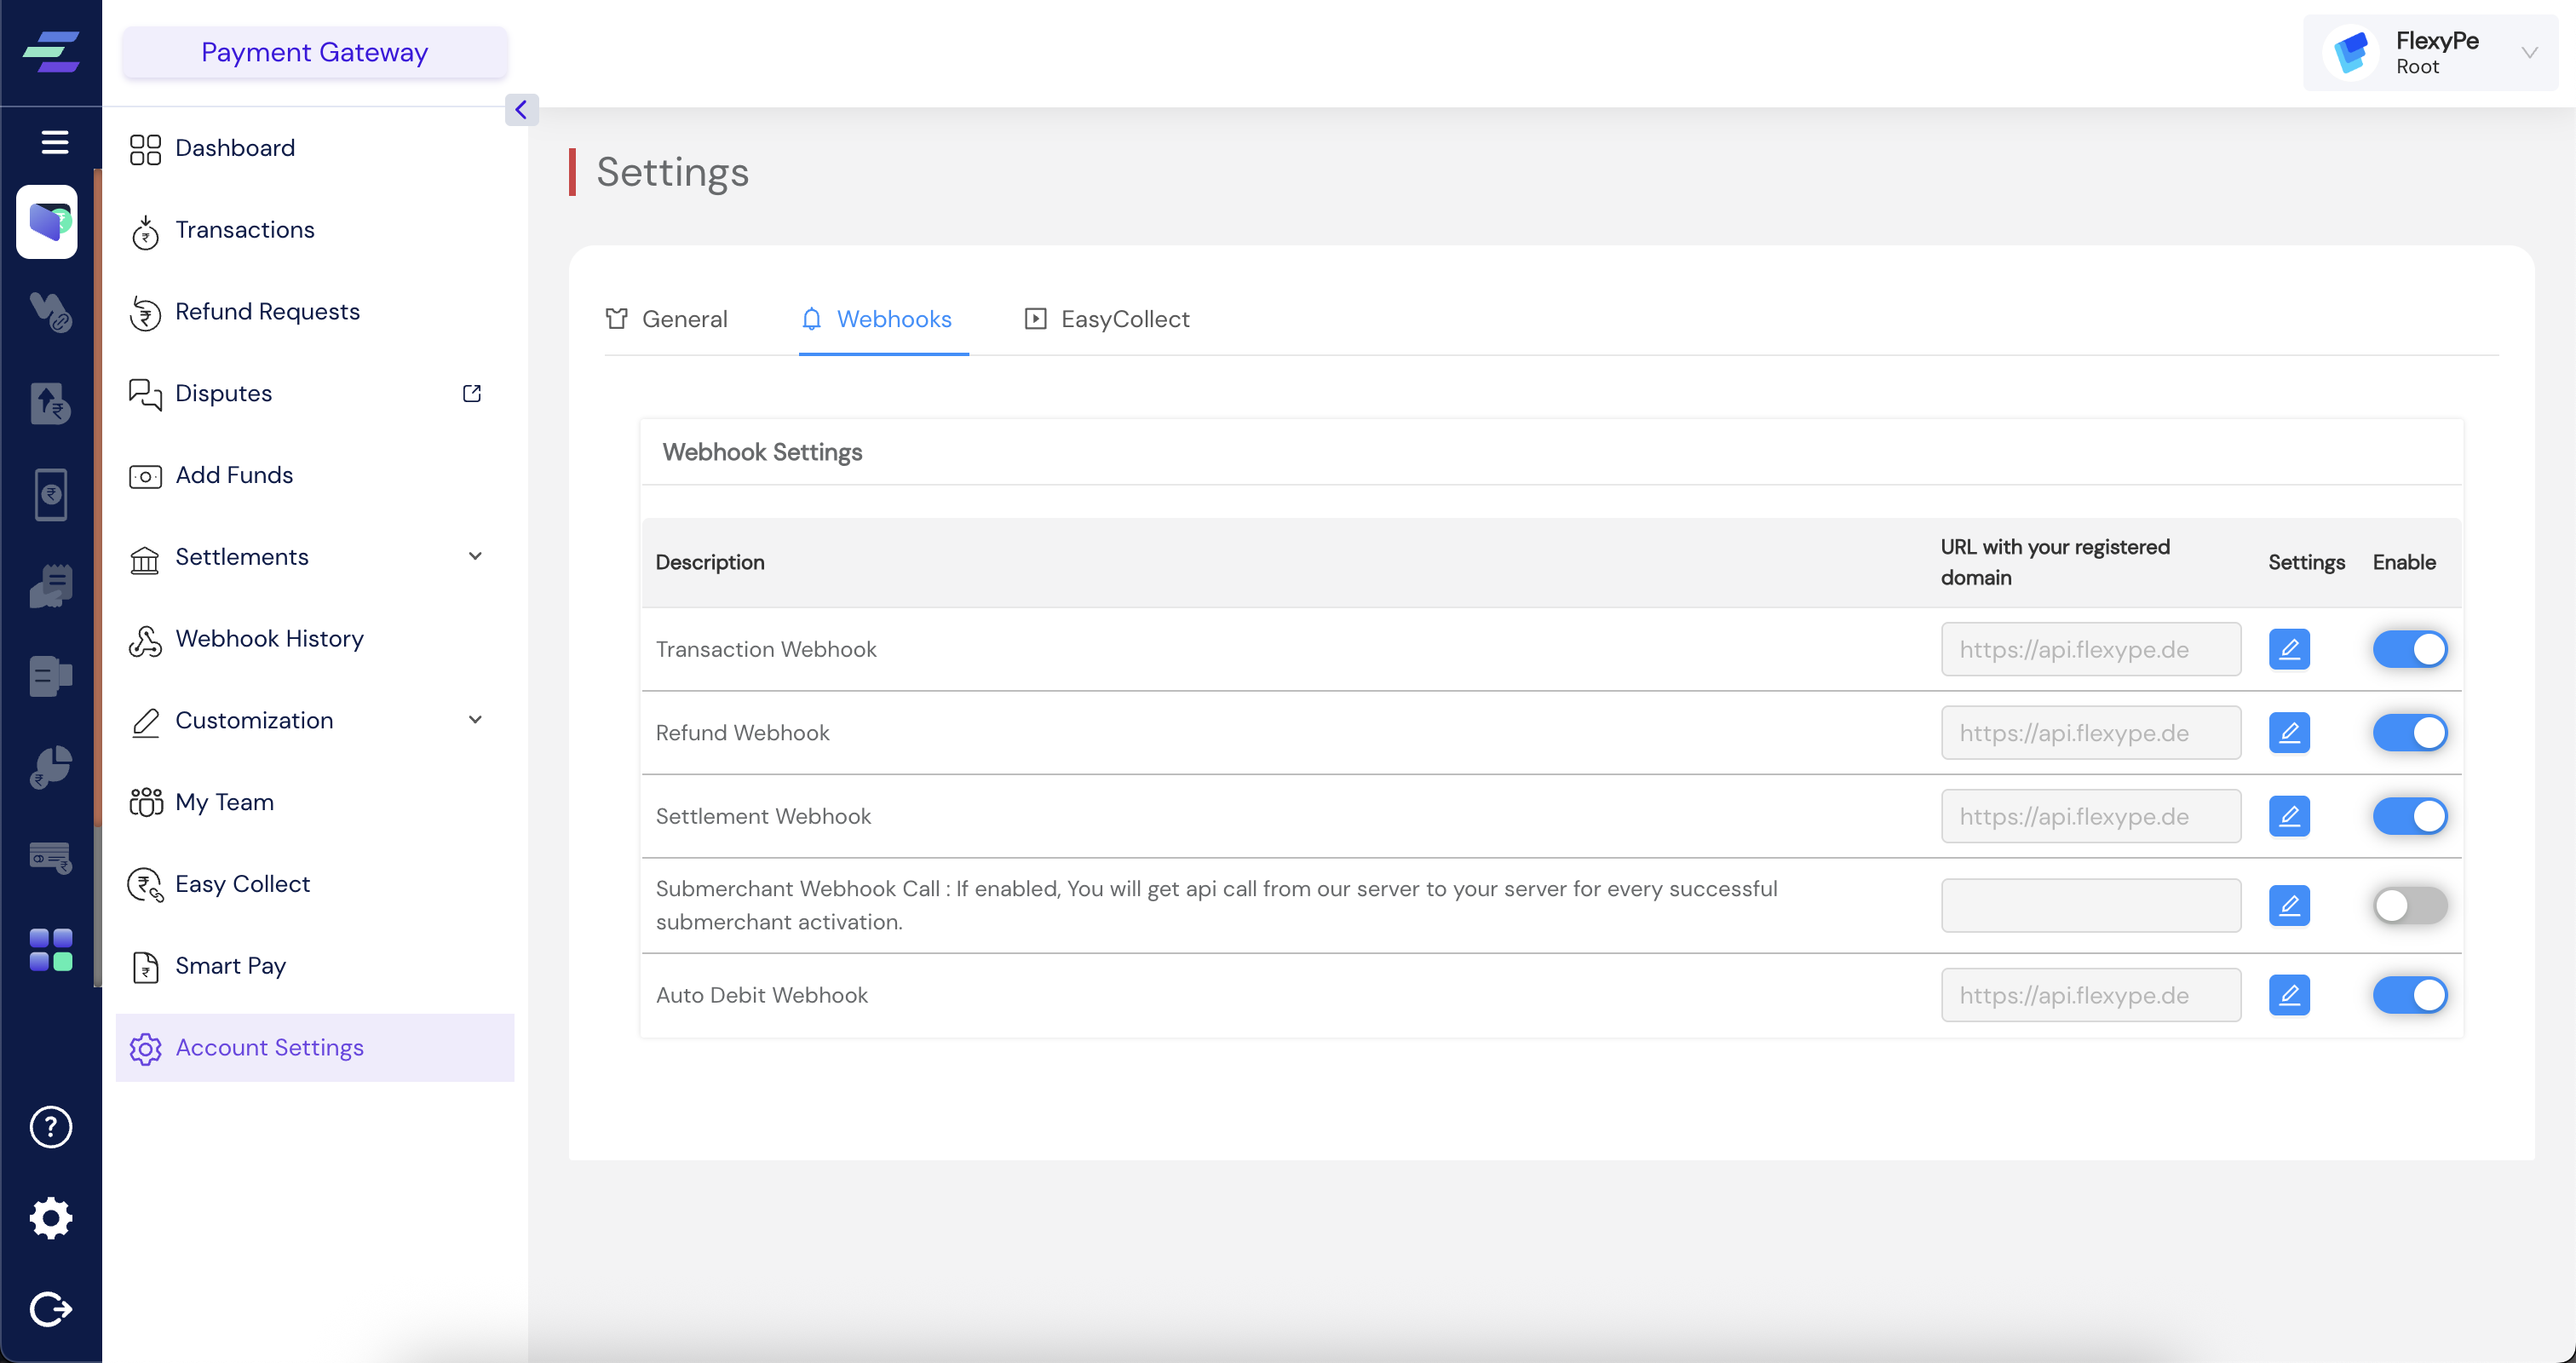Expand the Settlements submenu chevron
Image resolution: width=2576 pixels, height=1363 pixels.
click(475, 556)
